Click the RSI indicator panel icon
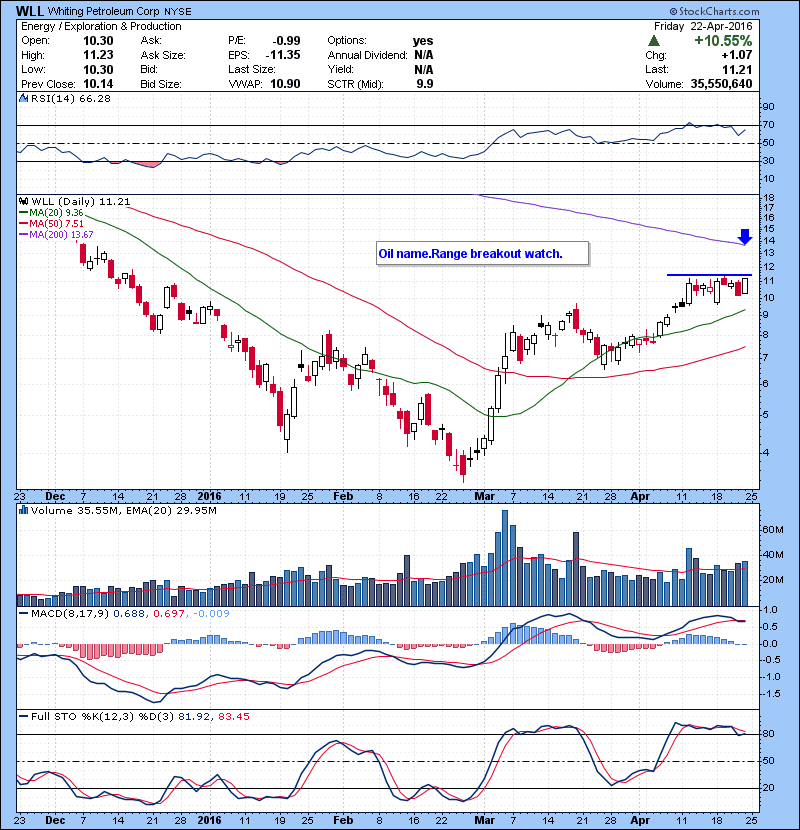800x830 pixels. coord(23,98)
